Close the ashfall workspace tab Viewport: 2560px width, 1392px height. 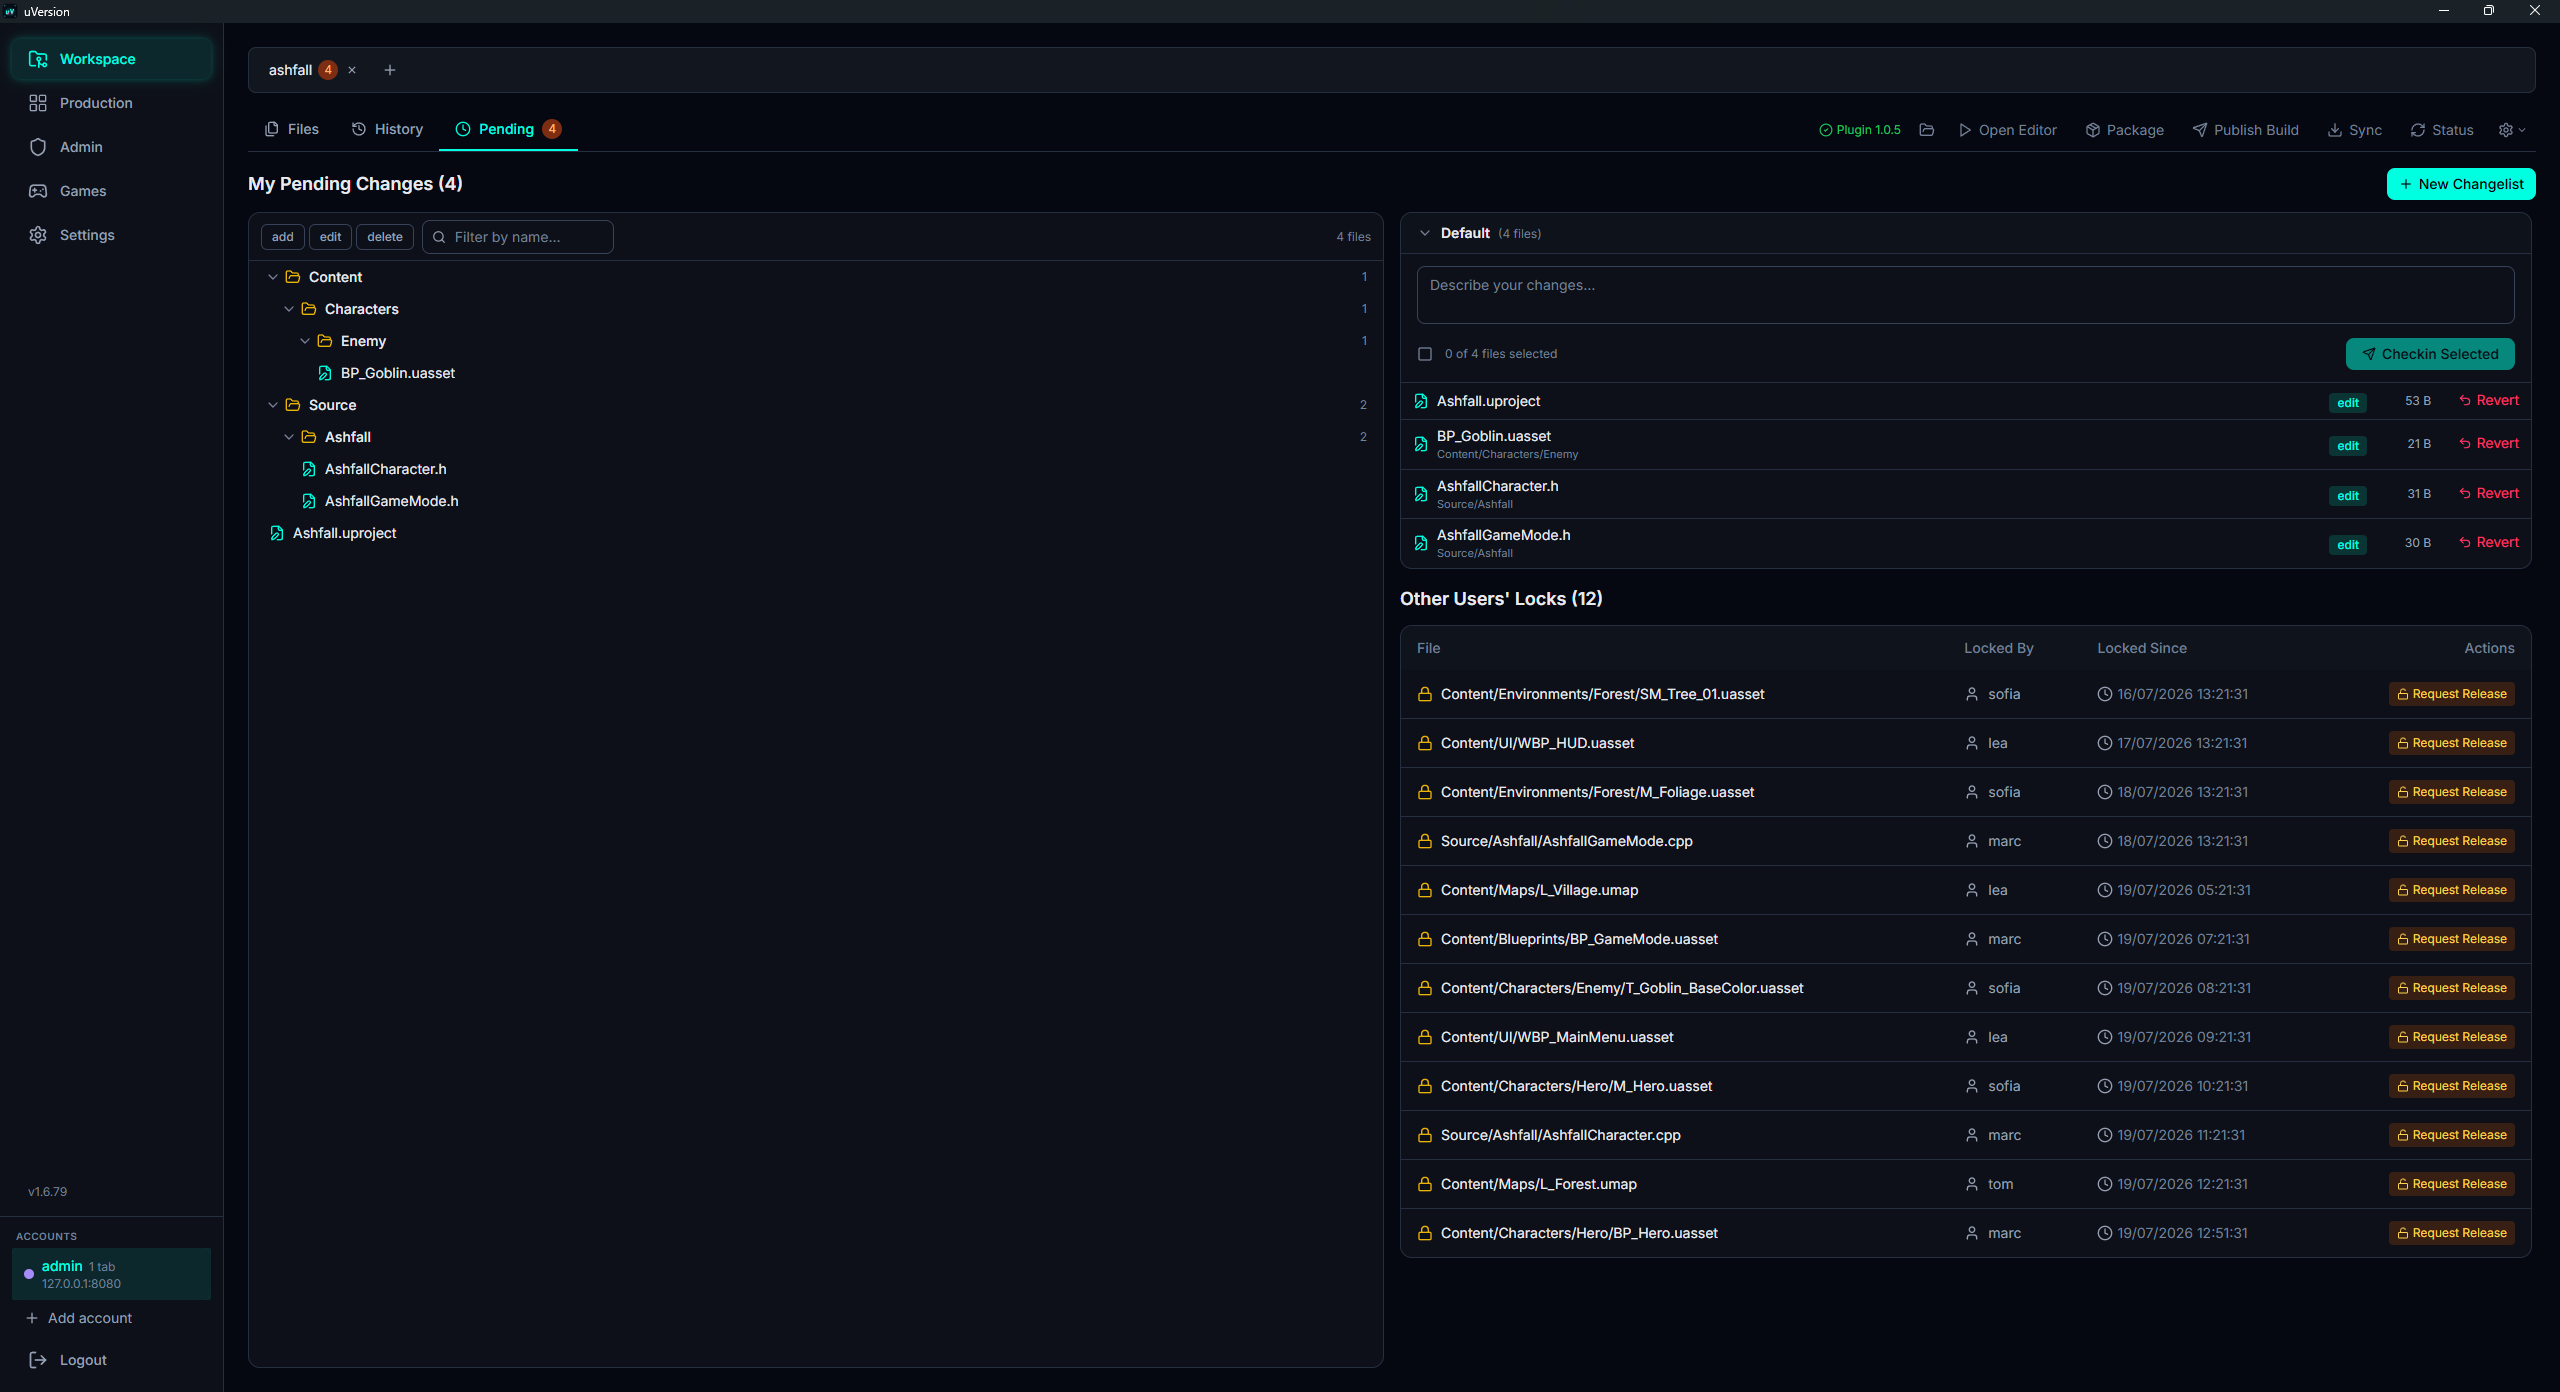[352, 70]
